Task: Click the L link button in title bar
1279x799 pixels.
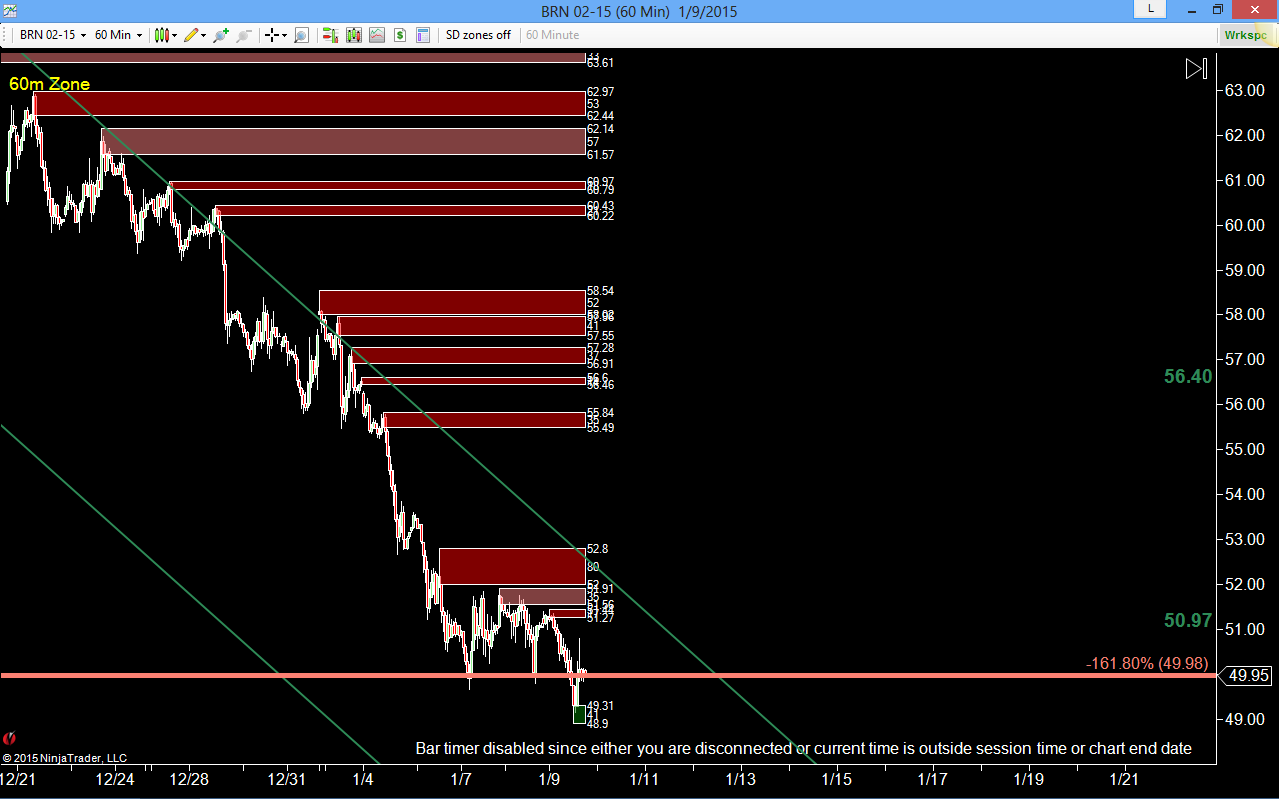Action: coord(1150,8)
